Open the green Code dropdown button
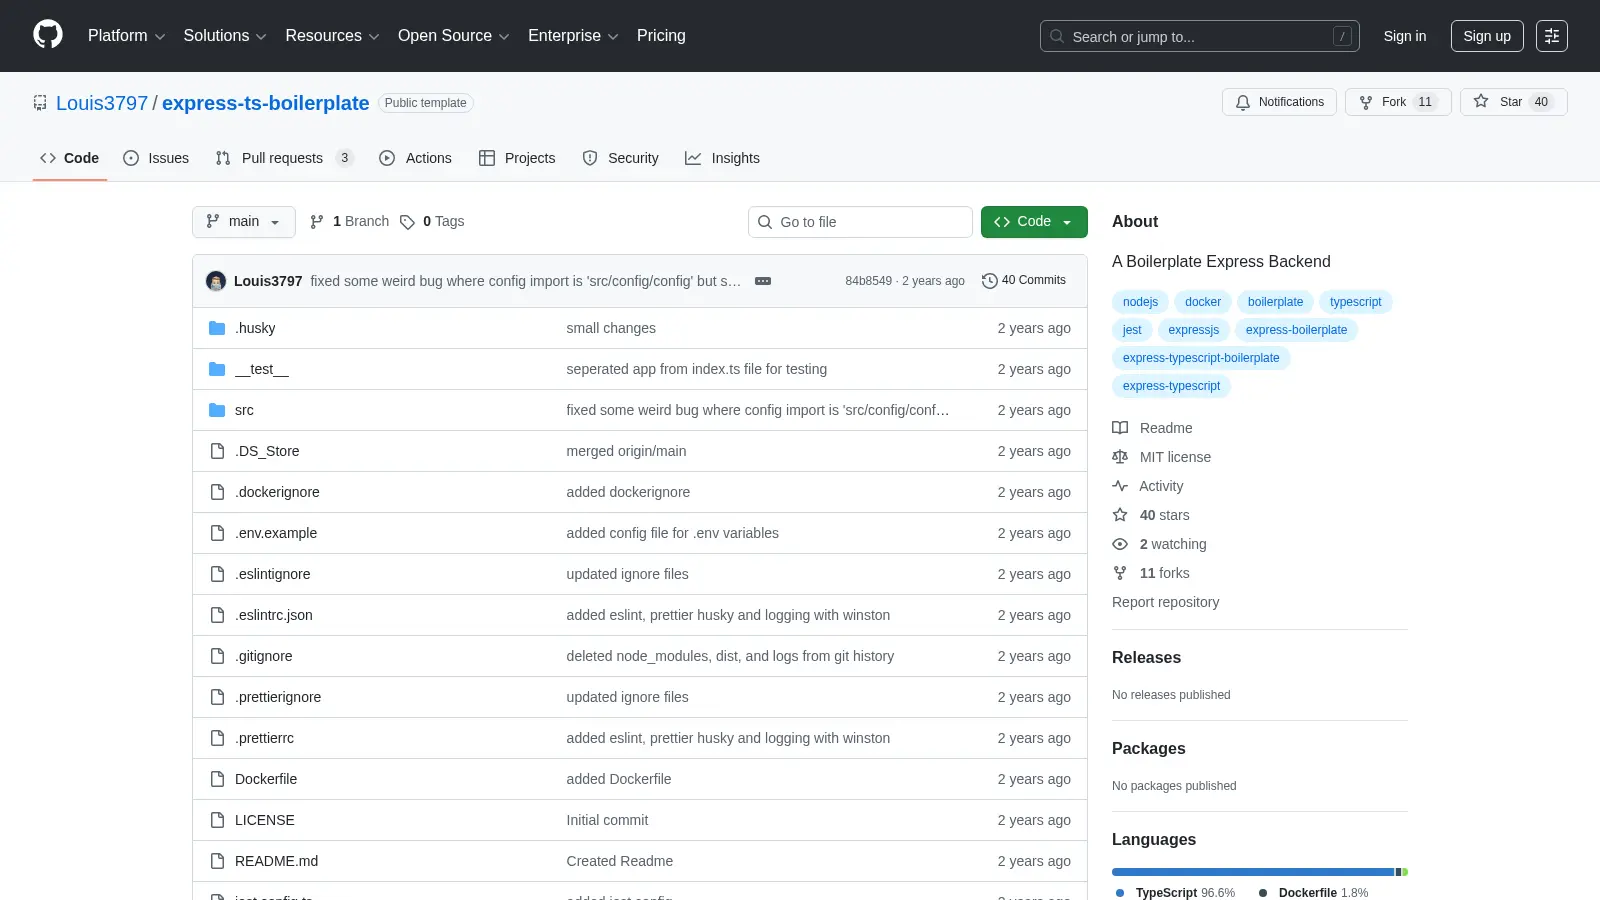This screenshot has height=900, width=1600. [1034, 222]
